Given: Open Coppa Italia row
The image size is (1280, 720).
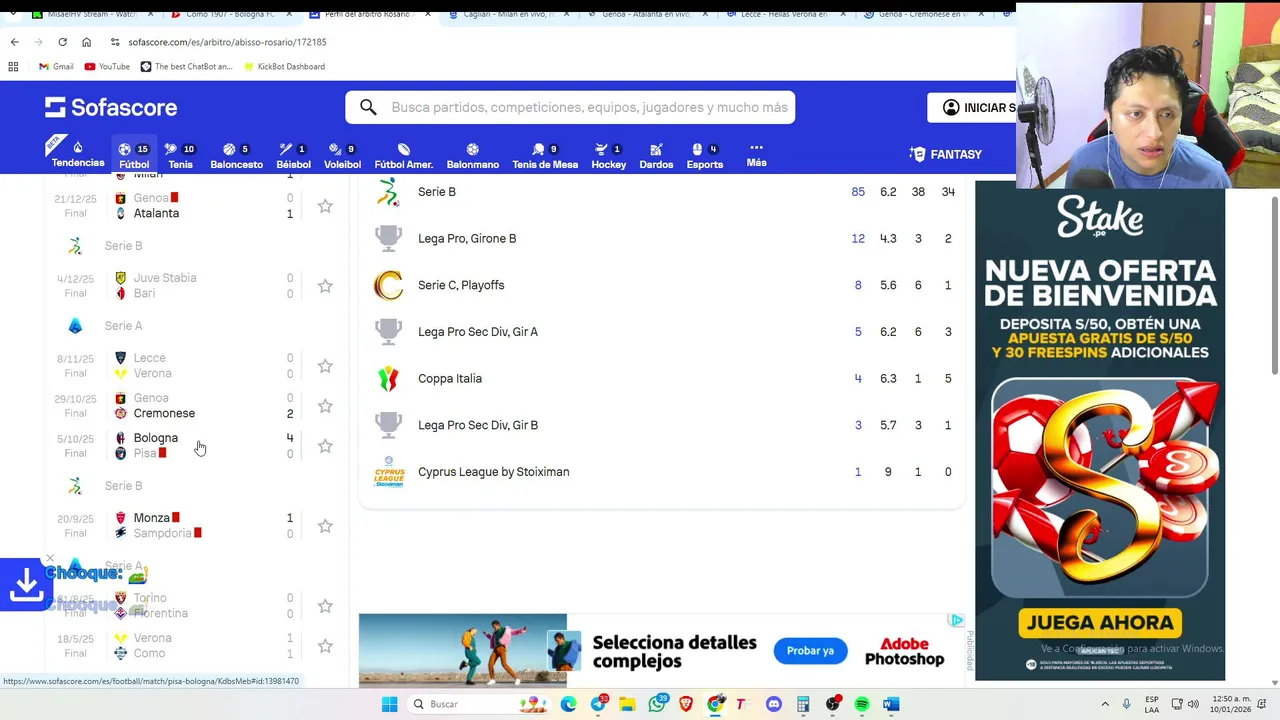Looking at the screenshot, I should point(662,379).
